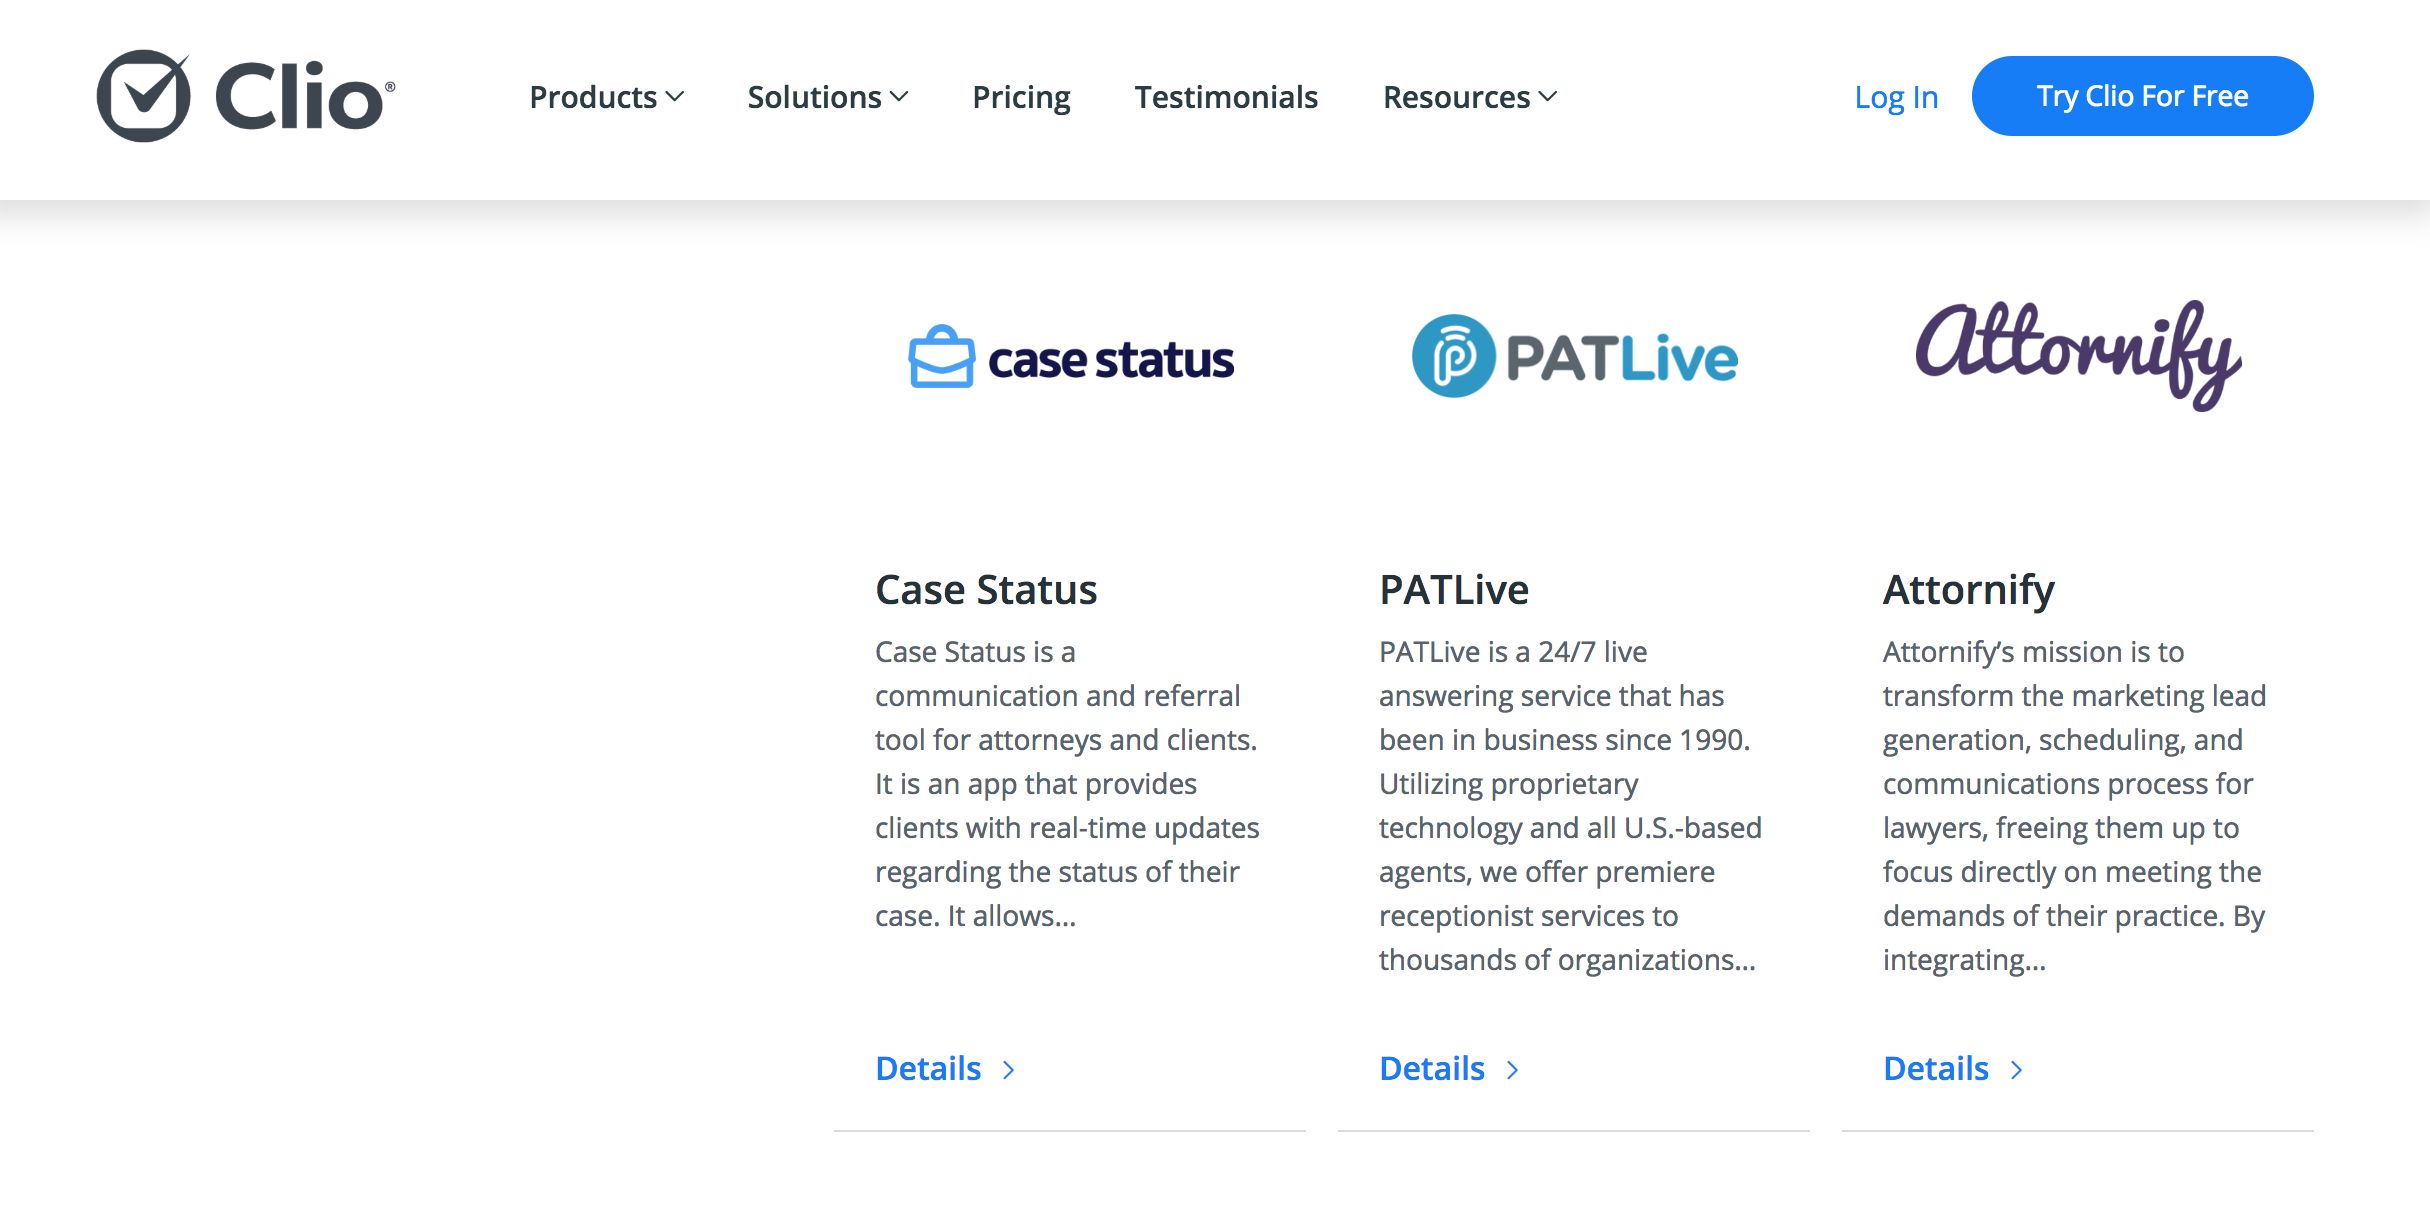
Task: Click the PATLive logo image
Action: 1574,356
